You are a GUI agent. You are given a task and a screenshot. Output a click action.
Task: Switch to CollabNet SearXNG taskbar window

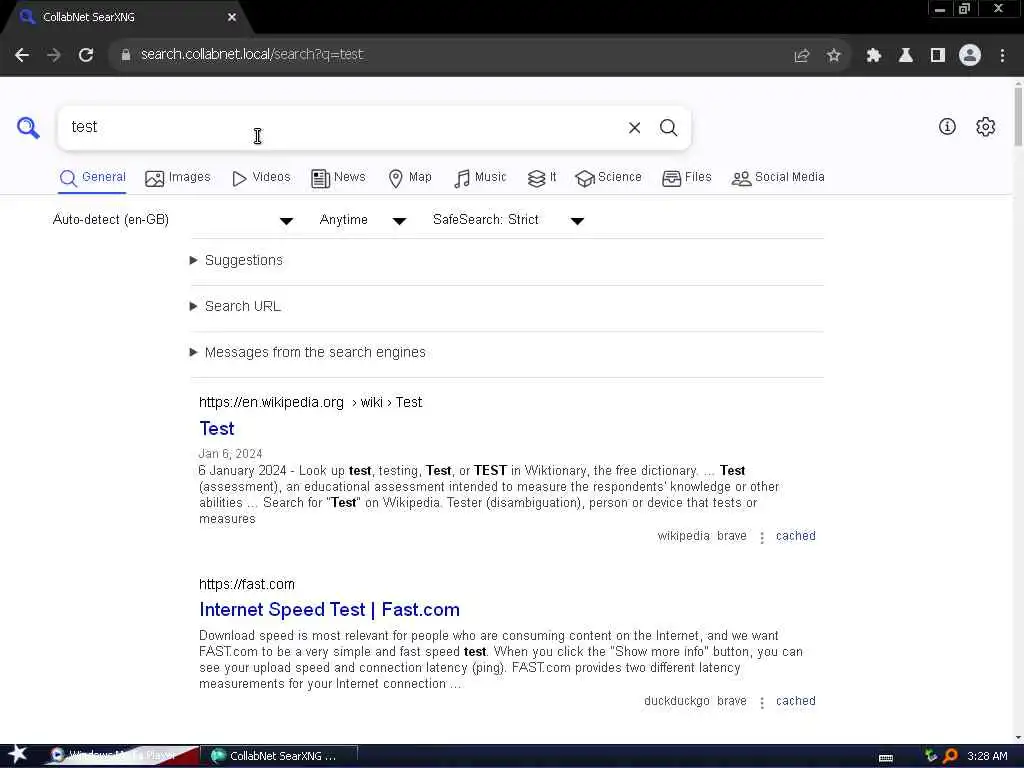(x=281, y=756)
